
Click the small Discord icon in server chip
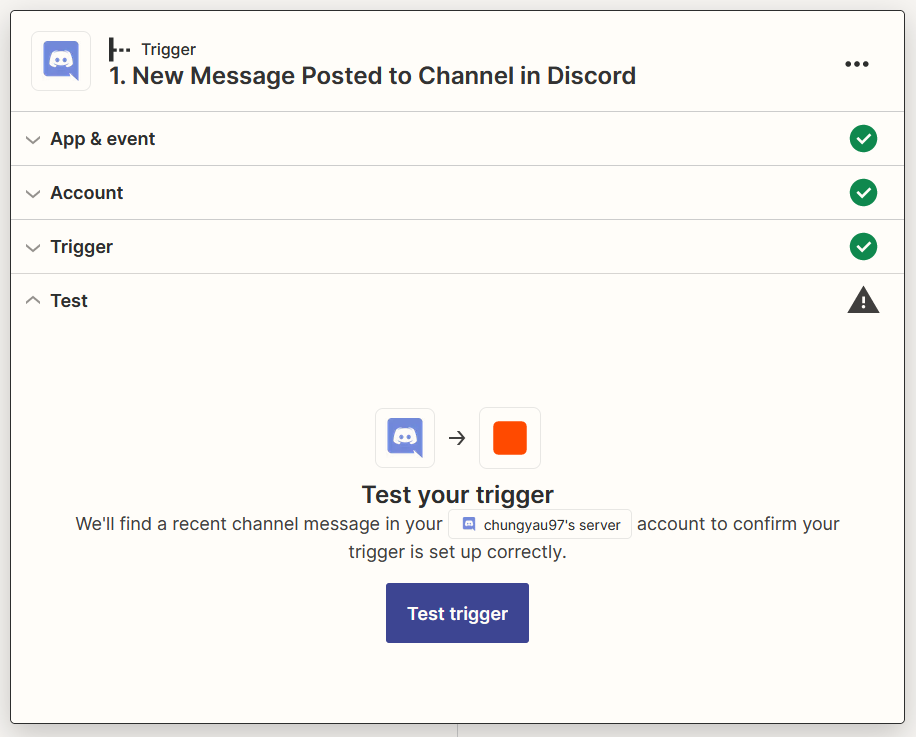[468, 524]
